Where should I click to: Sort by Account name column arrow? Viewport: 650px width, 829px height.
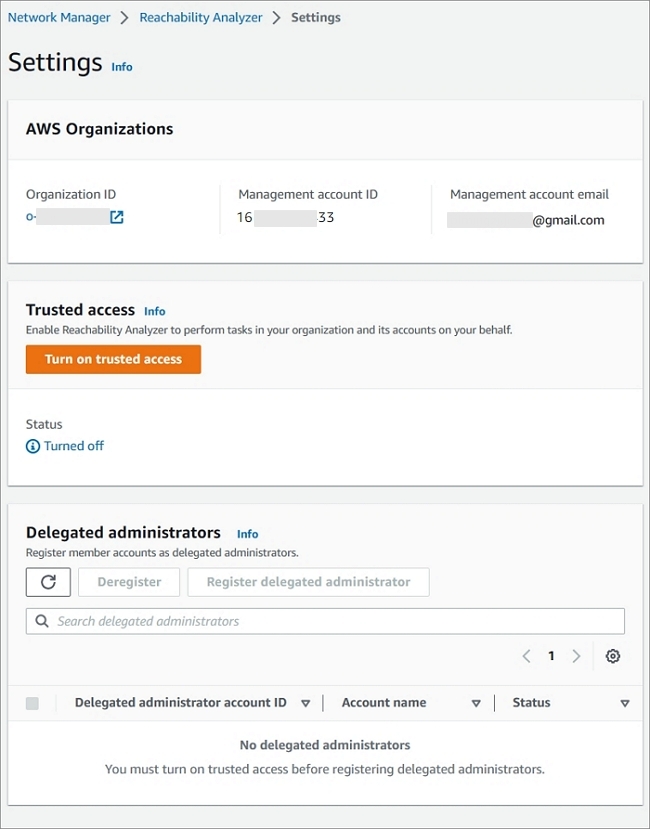476,704
